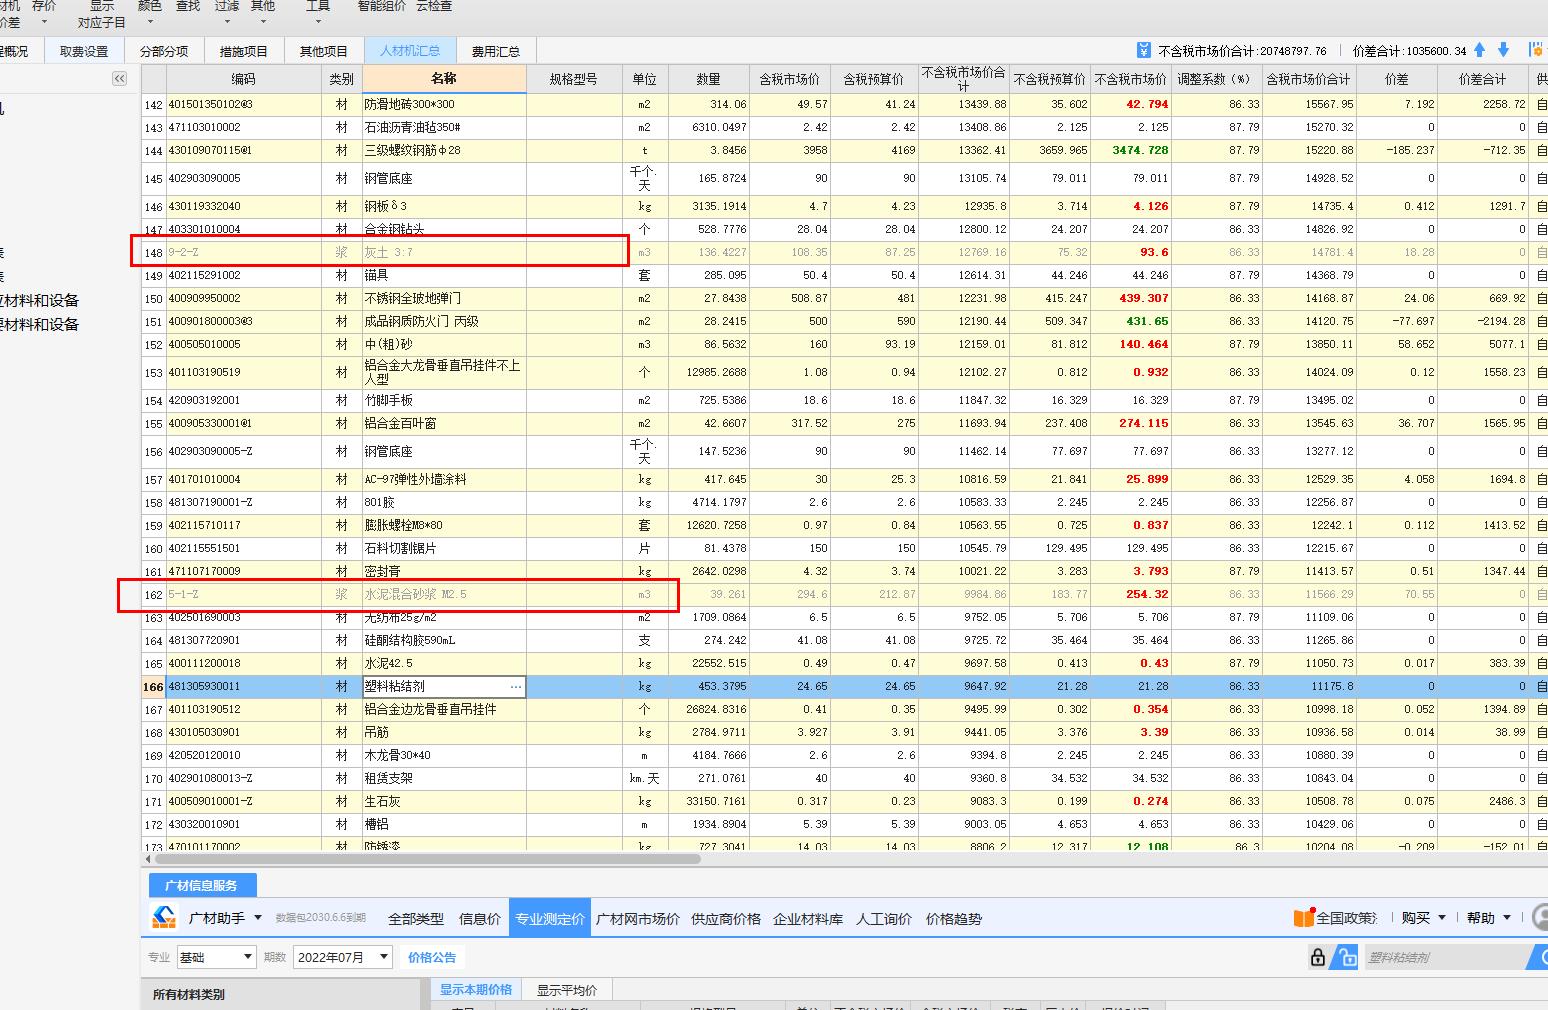Click 显示对应子目 toolbar button

(x=102, y=14)
